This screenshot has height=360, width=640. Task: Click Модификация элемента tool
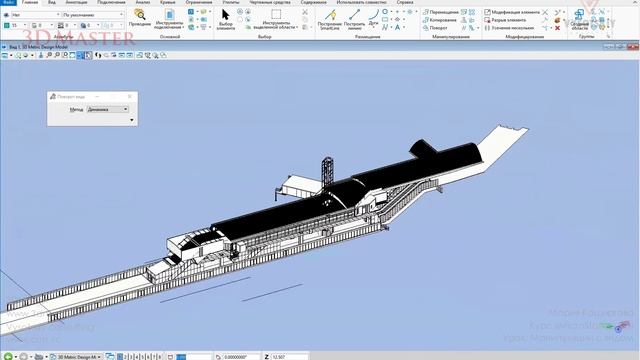pyautogui.click(x=512, y=12)
